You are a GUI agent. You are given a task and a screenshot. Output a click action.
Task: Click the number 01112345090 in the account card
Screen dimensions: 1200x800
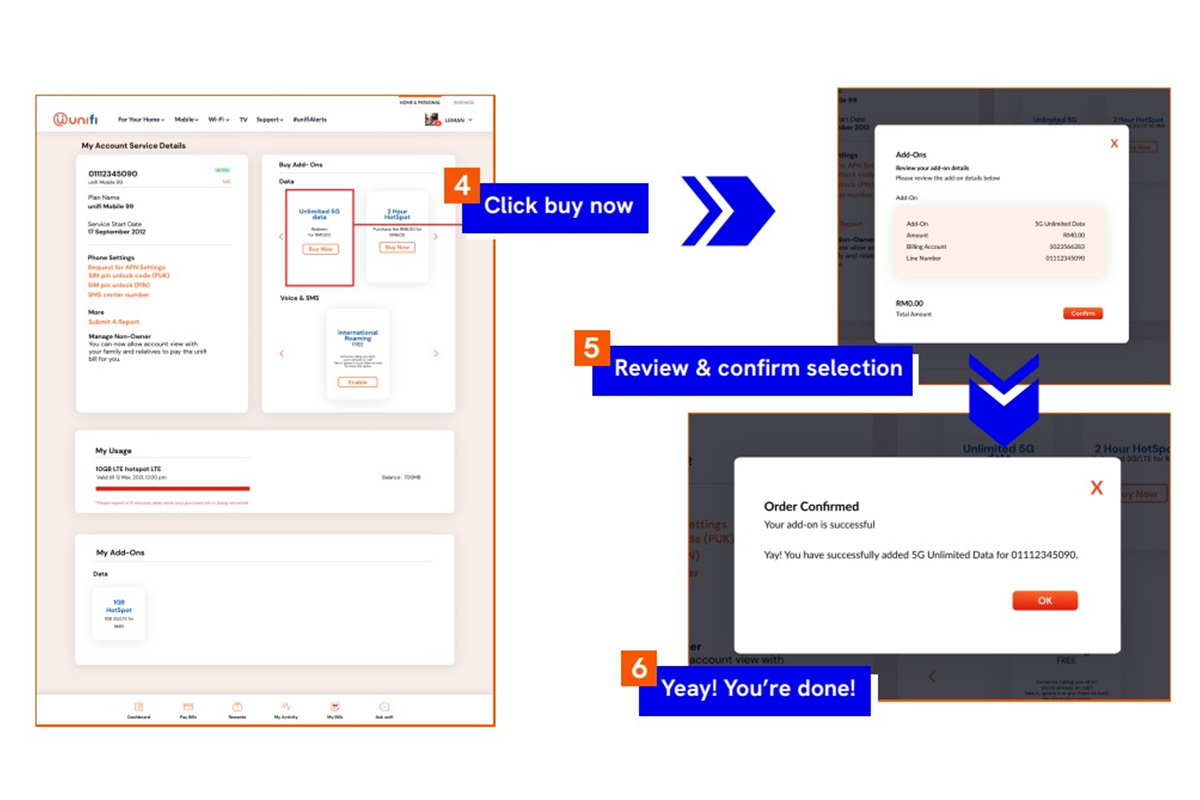coord(113,173)
